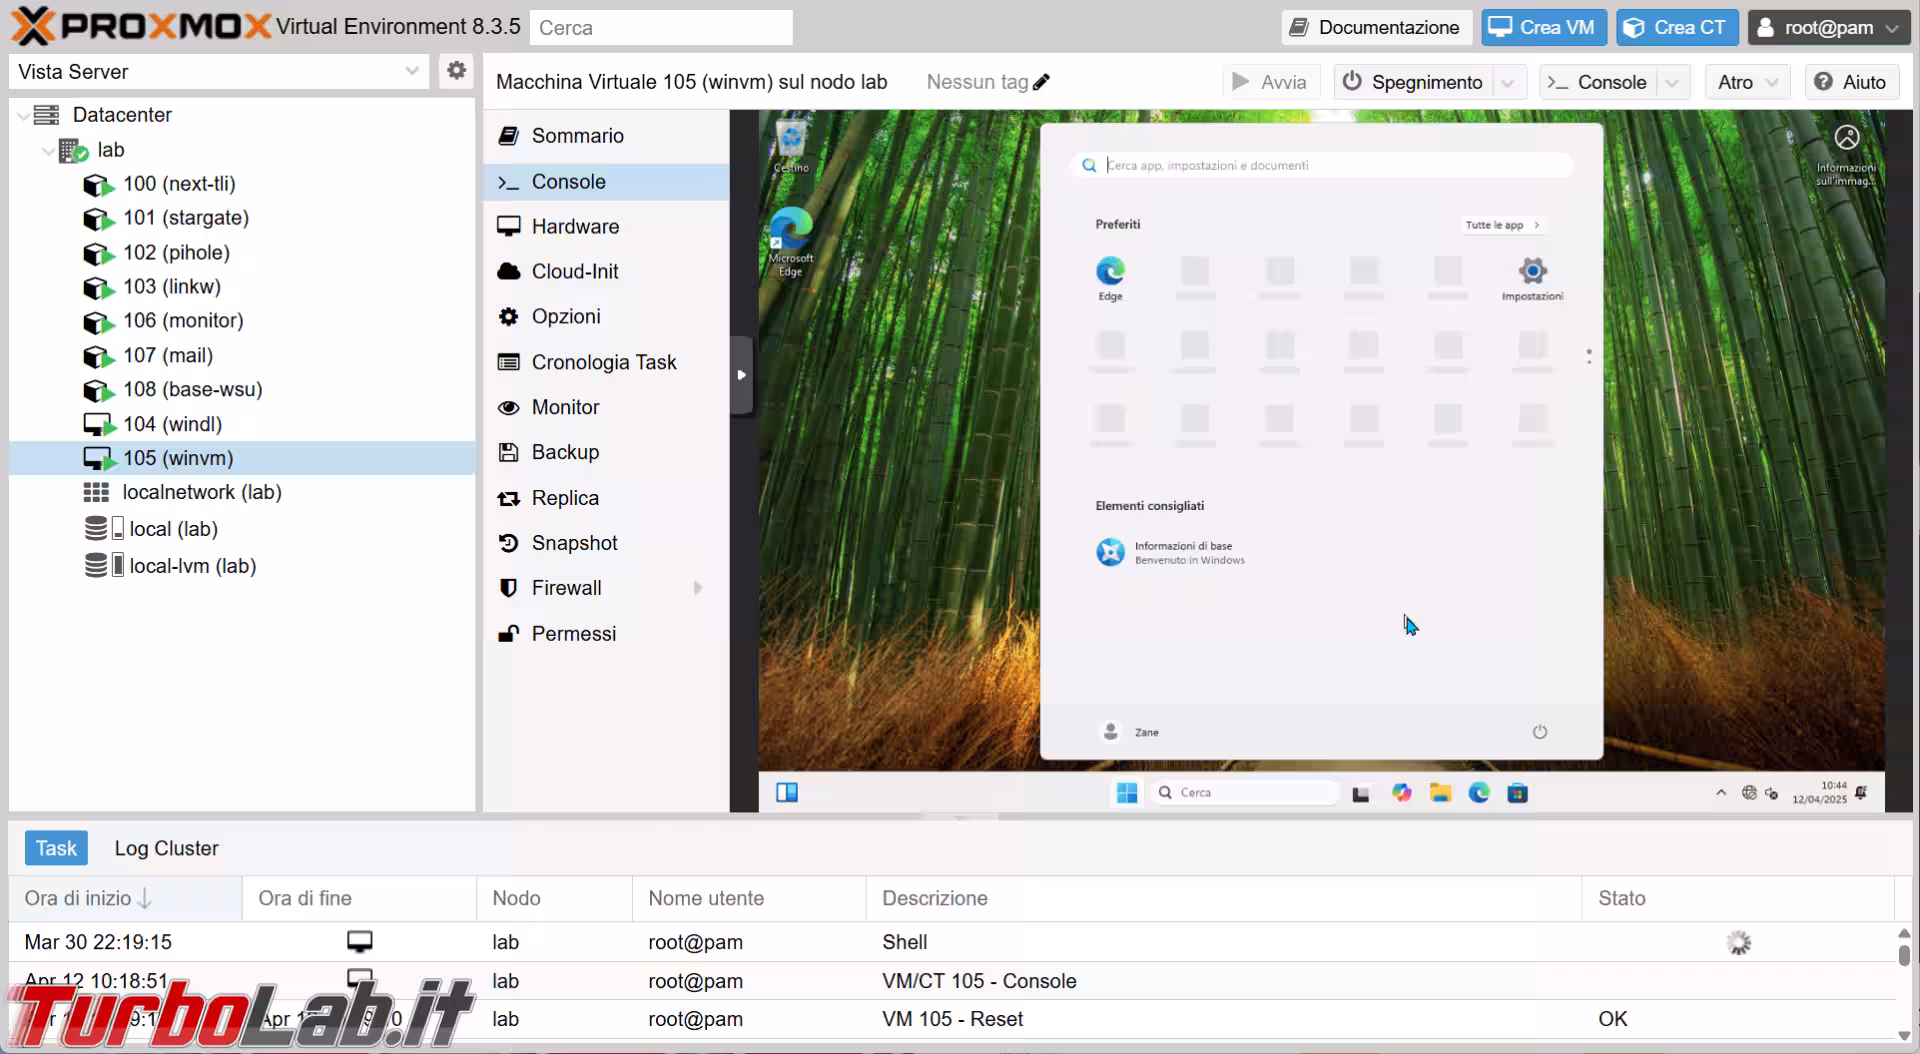The height and width of the screenshot is (1054, 1920).
Task: Click the power icon in Start menu
Action: pos(1540,732)
